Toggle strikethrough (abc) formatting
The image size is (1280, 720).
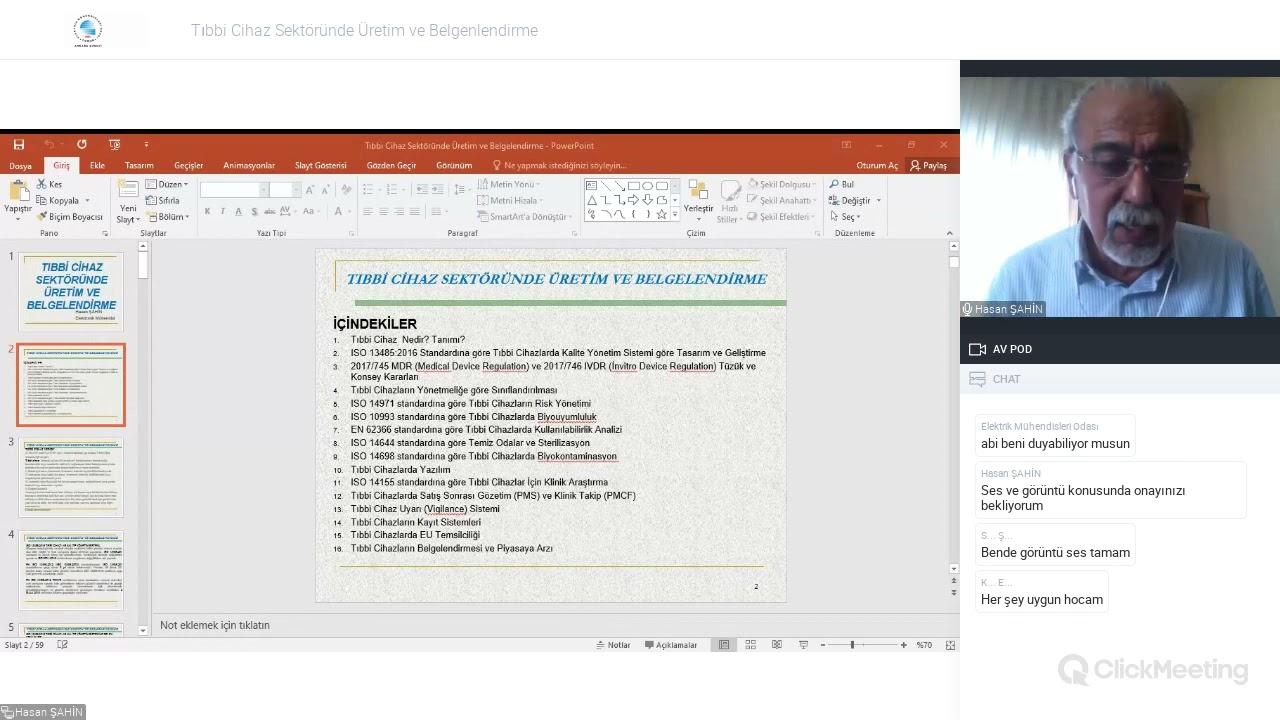269,211
